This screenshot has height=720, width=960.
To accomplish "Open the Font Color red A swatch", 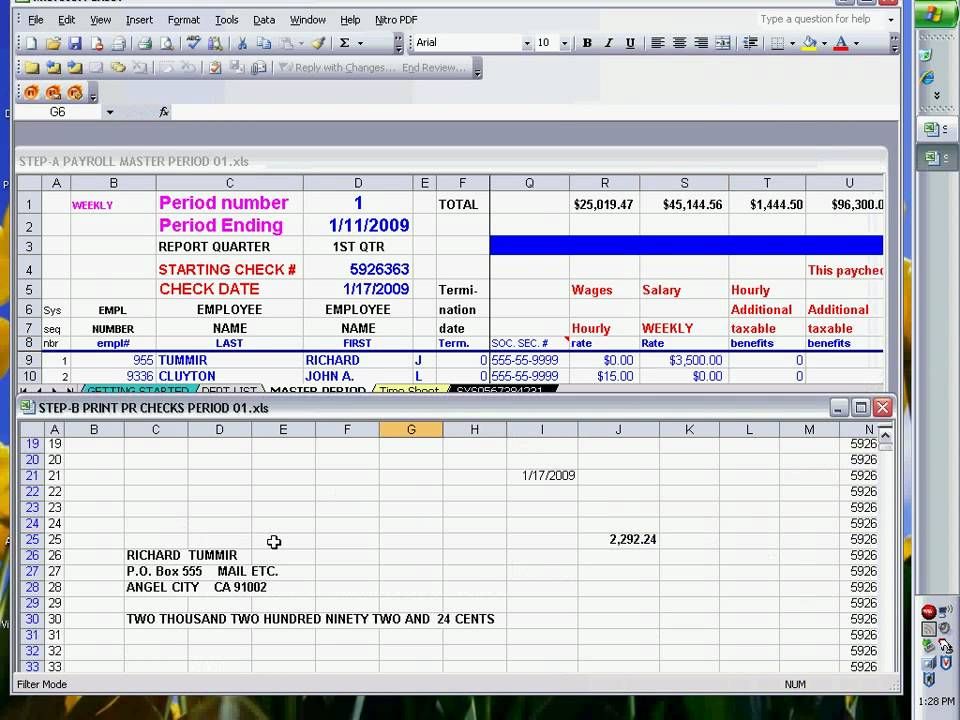I will click(x=841, y=43).
